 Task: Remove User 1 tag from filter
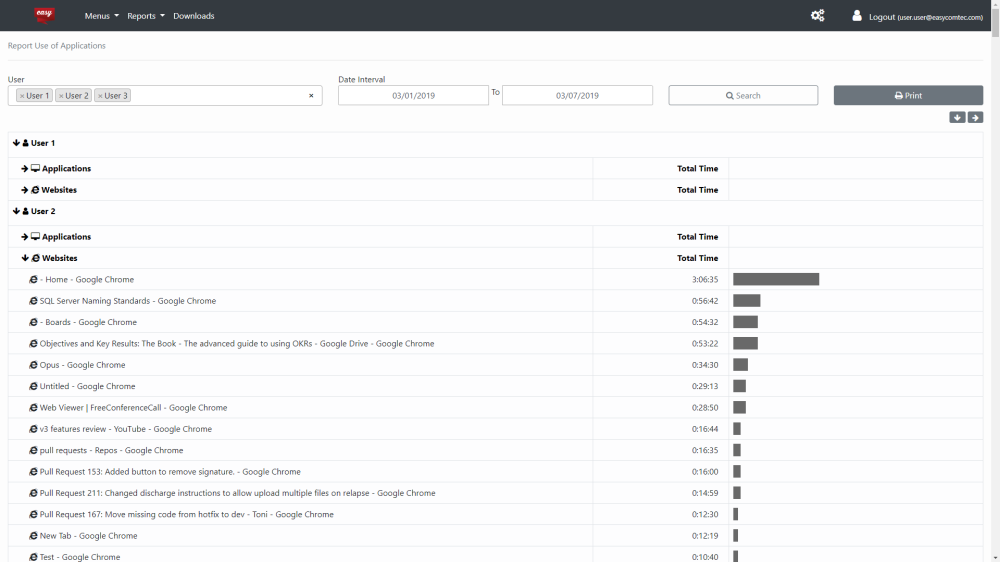(x=22, y=96)
